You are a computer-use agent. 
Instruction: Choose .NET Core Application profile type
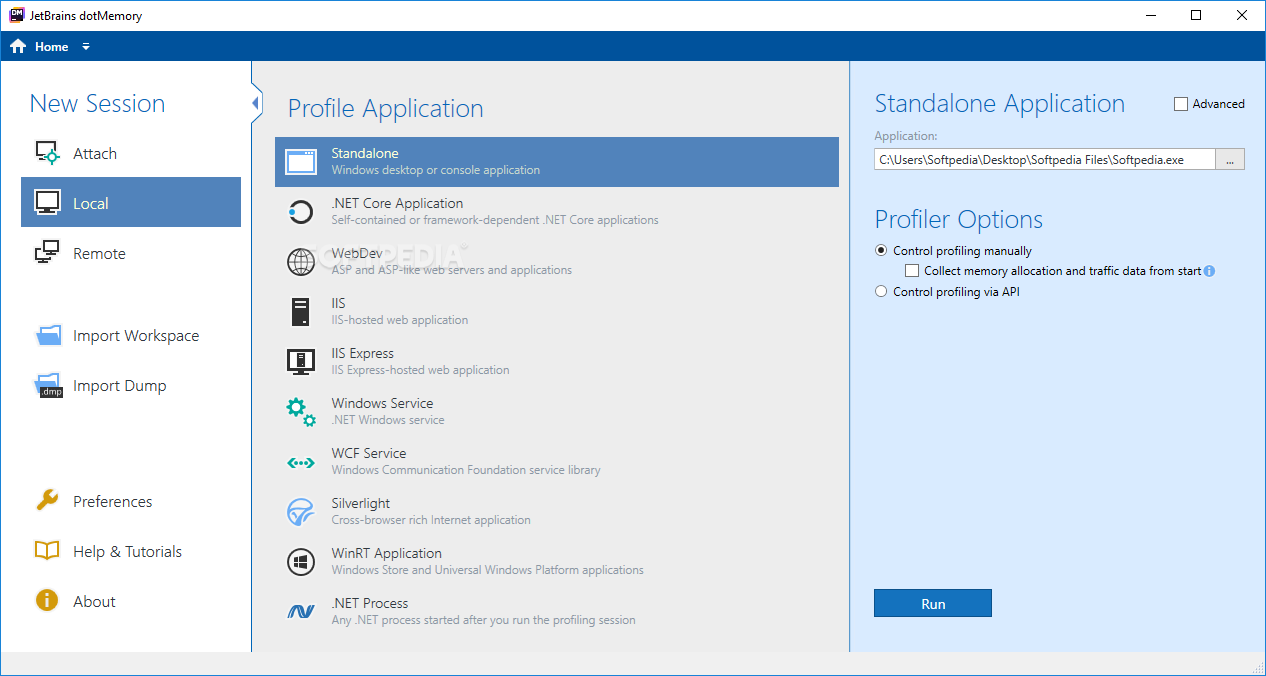(557, 212)
